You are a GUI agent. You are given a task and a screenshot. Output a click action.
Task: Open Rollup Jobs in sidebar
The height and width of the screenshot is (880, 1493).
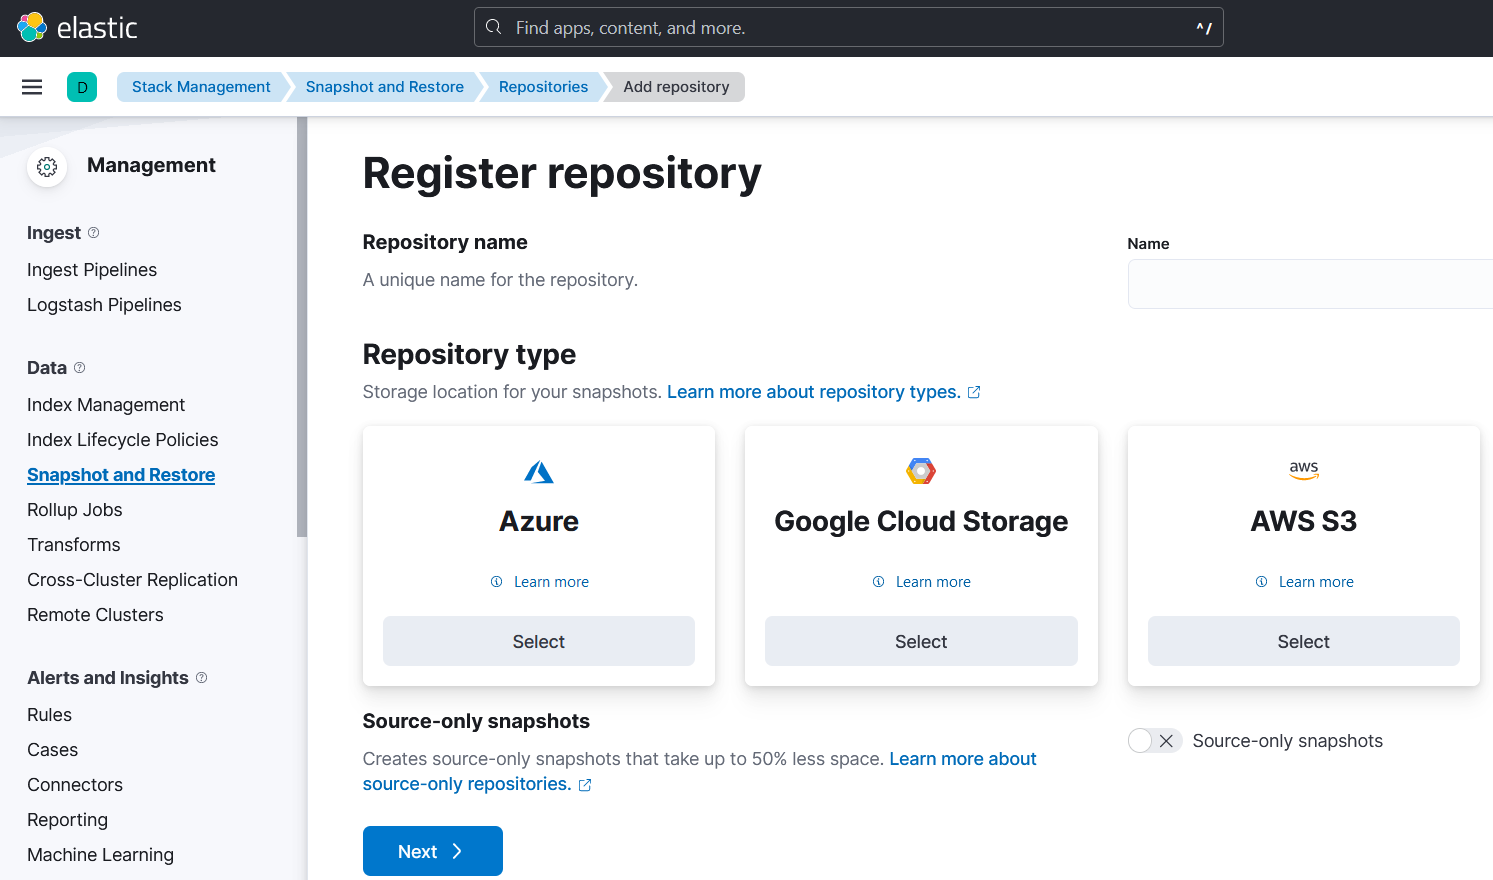(x=75, y=510)
